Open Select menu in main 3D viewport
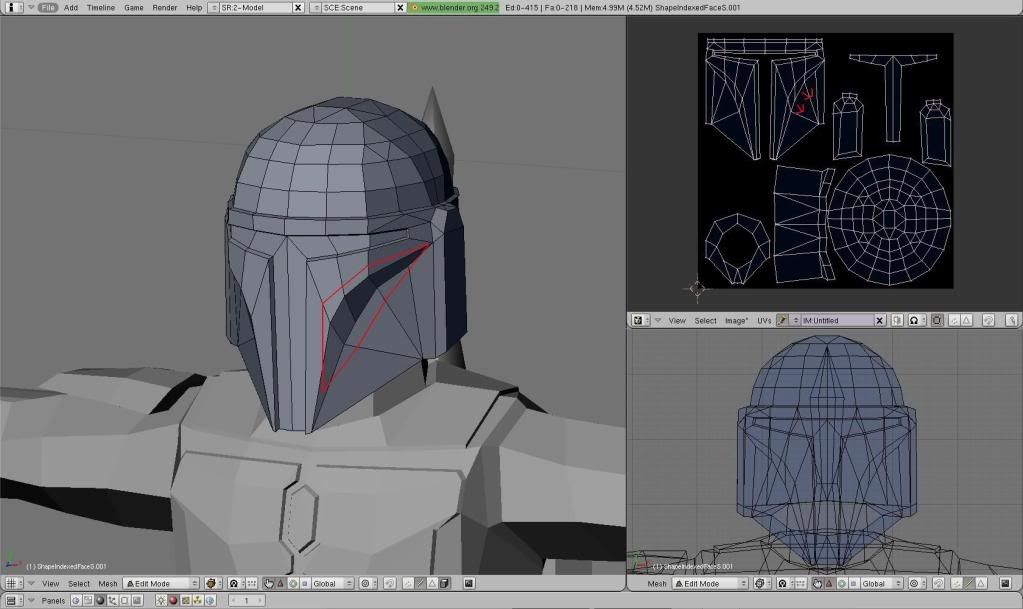Image resolution: width=1023 pixels, height=609 pixels. (x=79, y=584)
